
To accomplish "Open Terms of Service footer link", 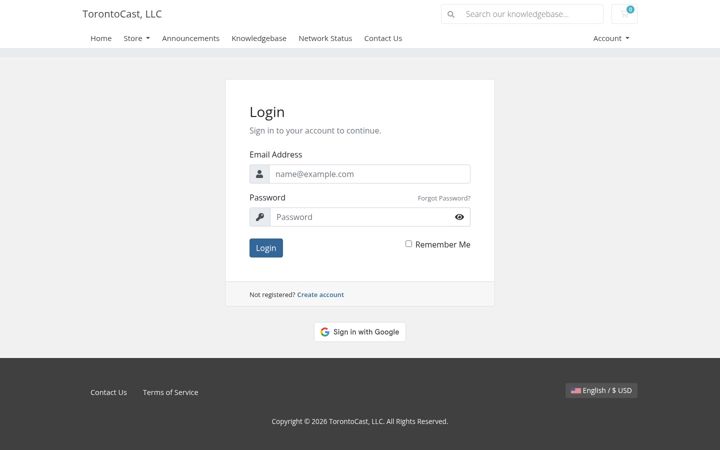I will coord(170,393).
